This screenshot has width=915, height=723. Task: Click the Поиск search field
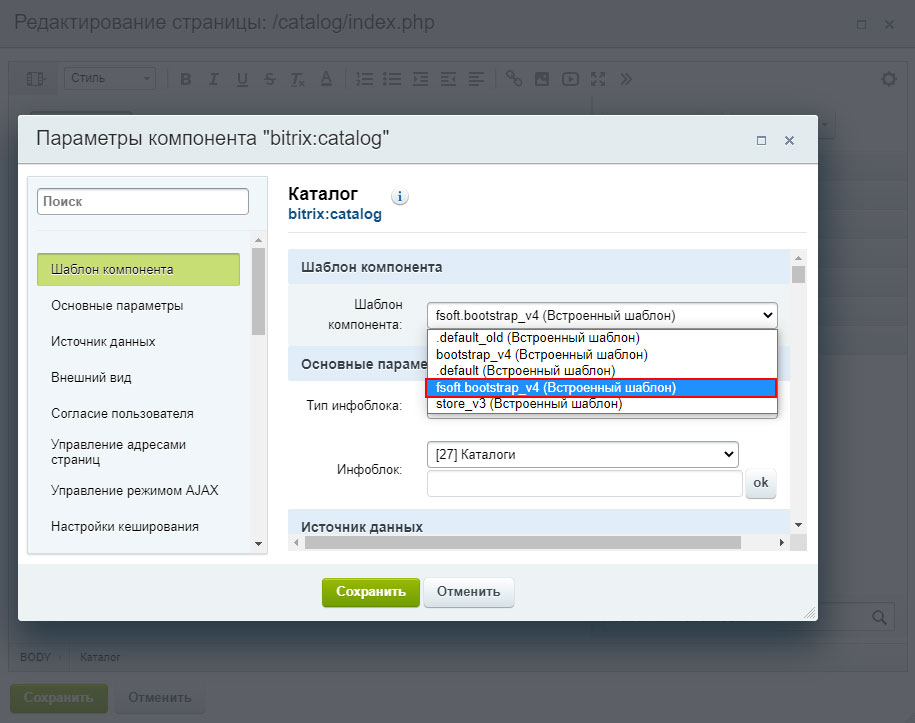pyautogui.click(x=143, y=201)
